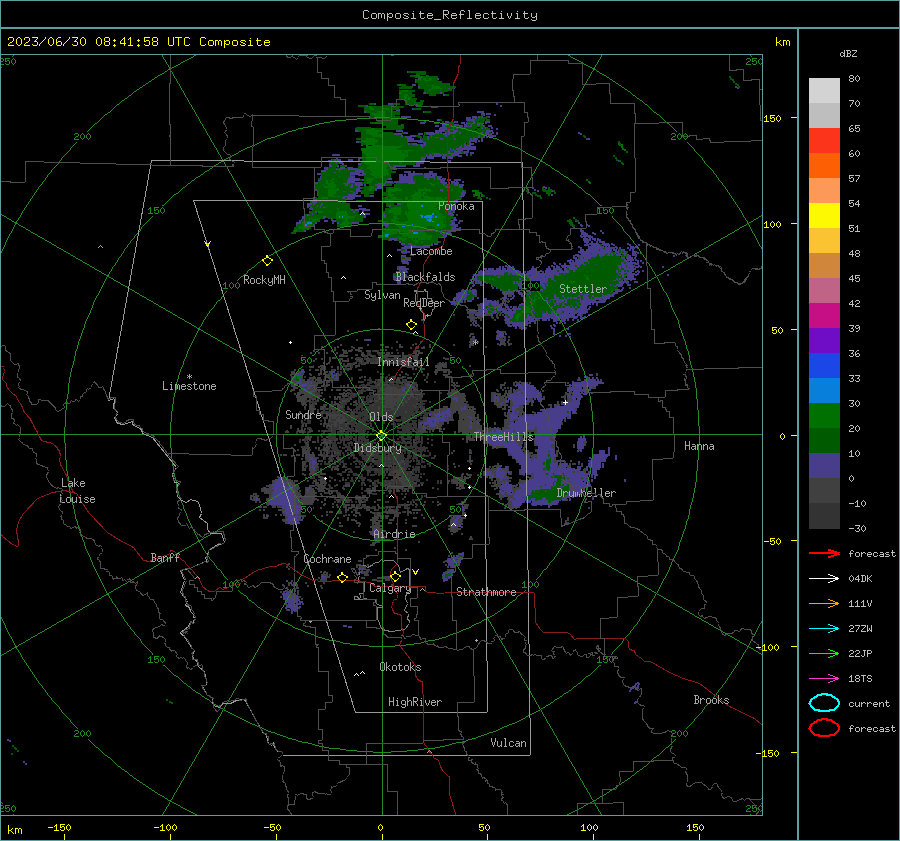Select the 39 dBZ magenta color swatch

coord(824,315)
